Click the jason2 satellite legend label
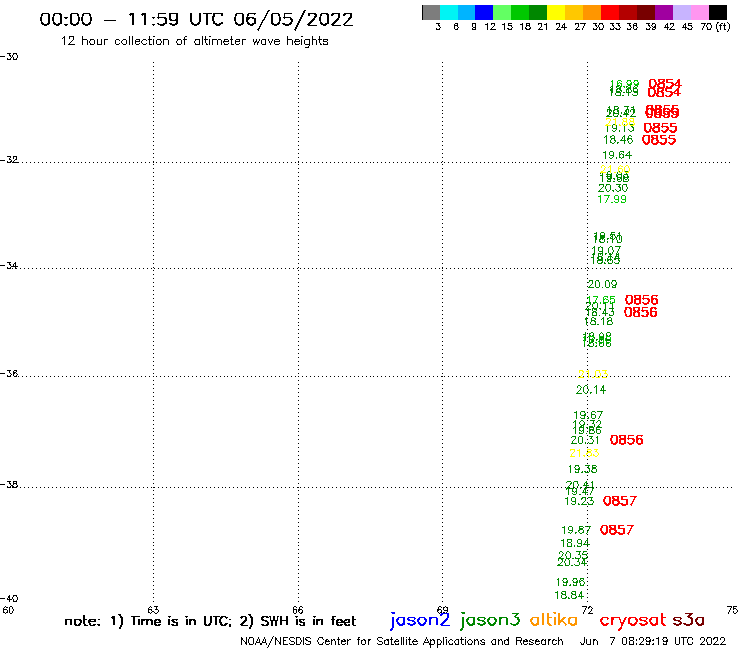 (x=420, y=621)
